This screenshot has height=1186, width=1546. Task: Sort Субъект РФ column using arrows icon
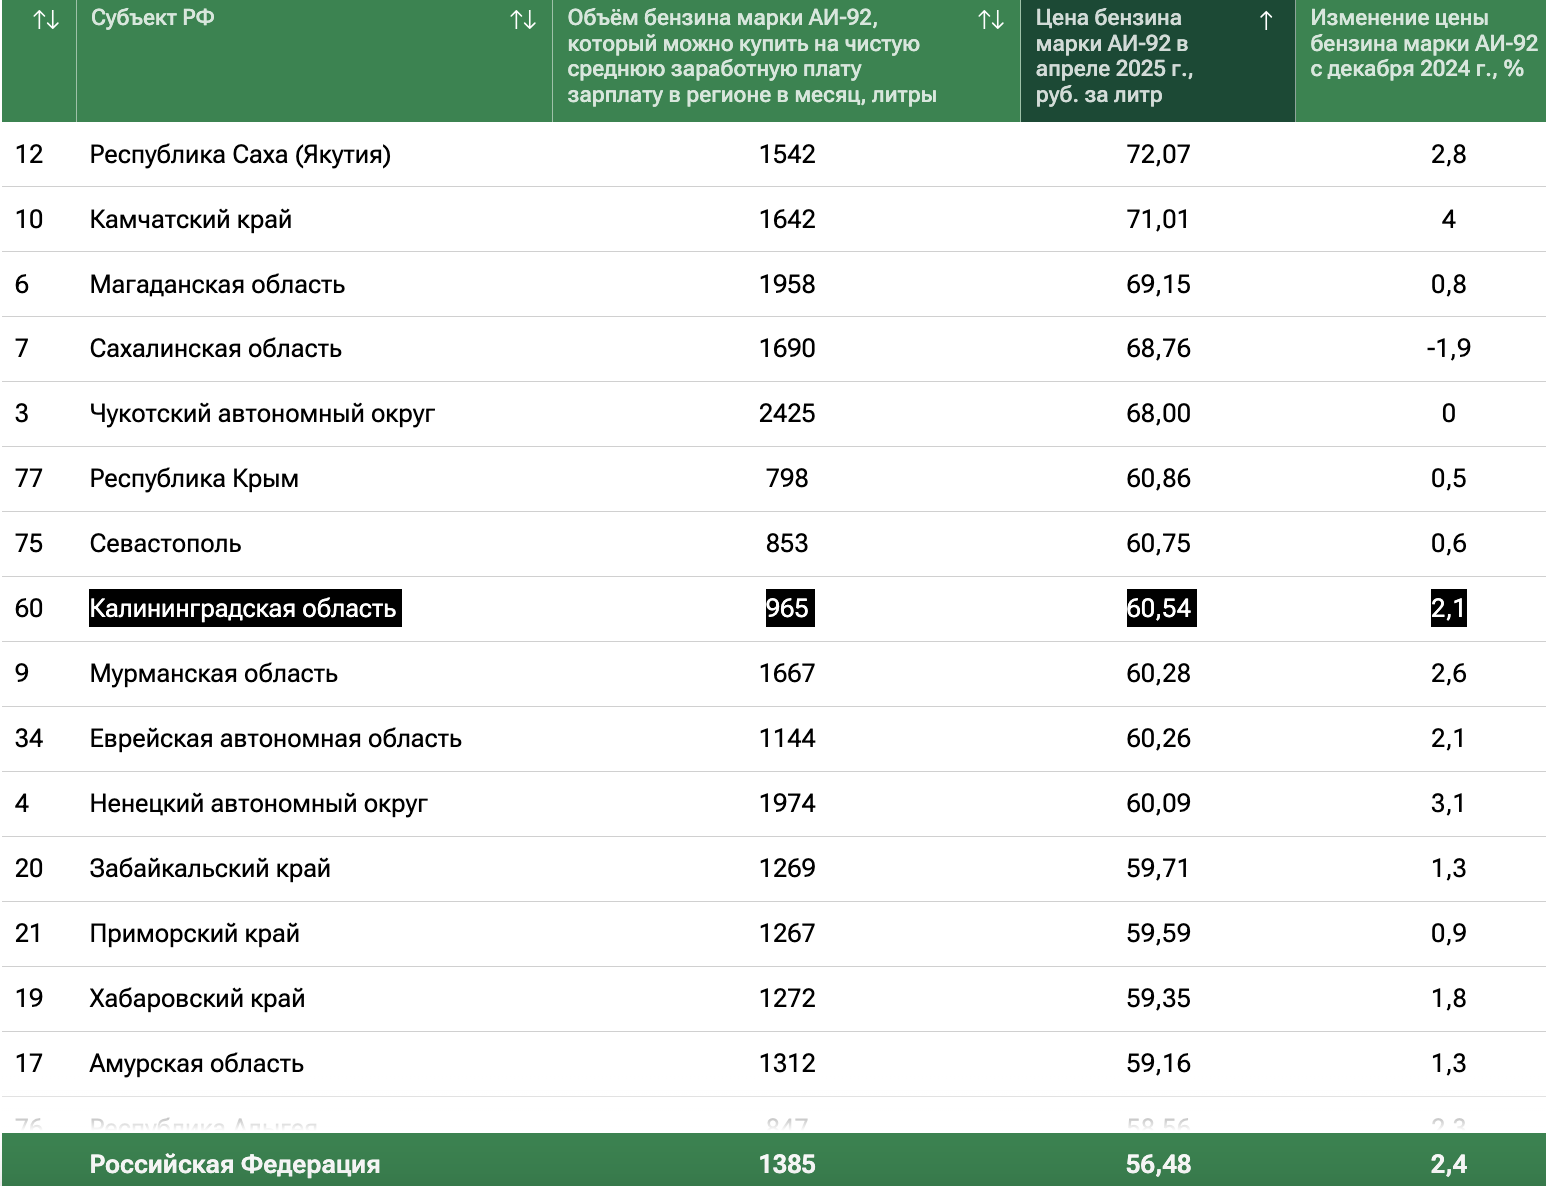(523, 20)
